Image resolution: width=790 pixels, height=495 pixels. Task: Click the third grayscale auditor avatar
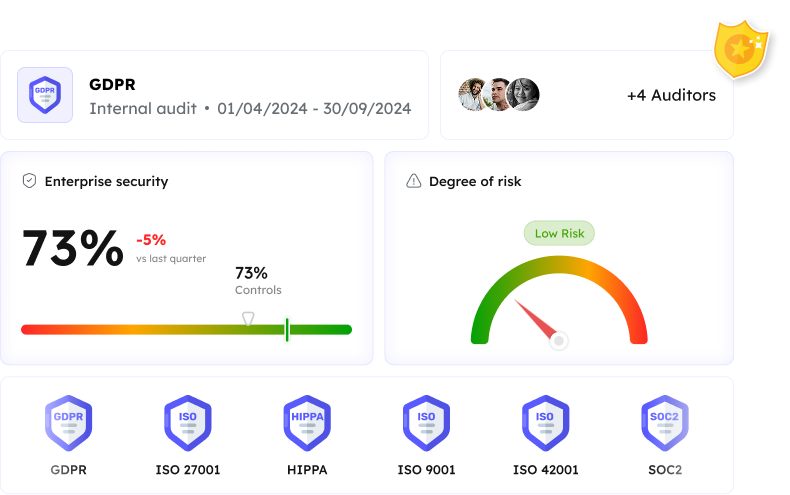tap(523, 94)
